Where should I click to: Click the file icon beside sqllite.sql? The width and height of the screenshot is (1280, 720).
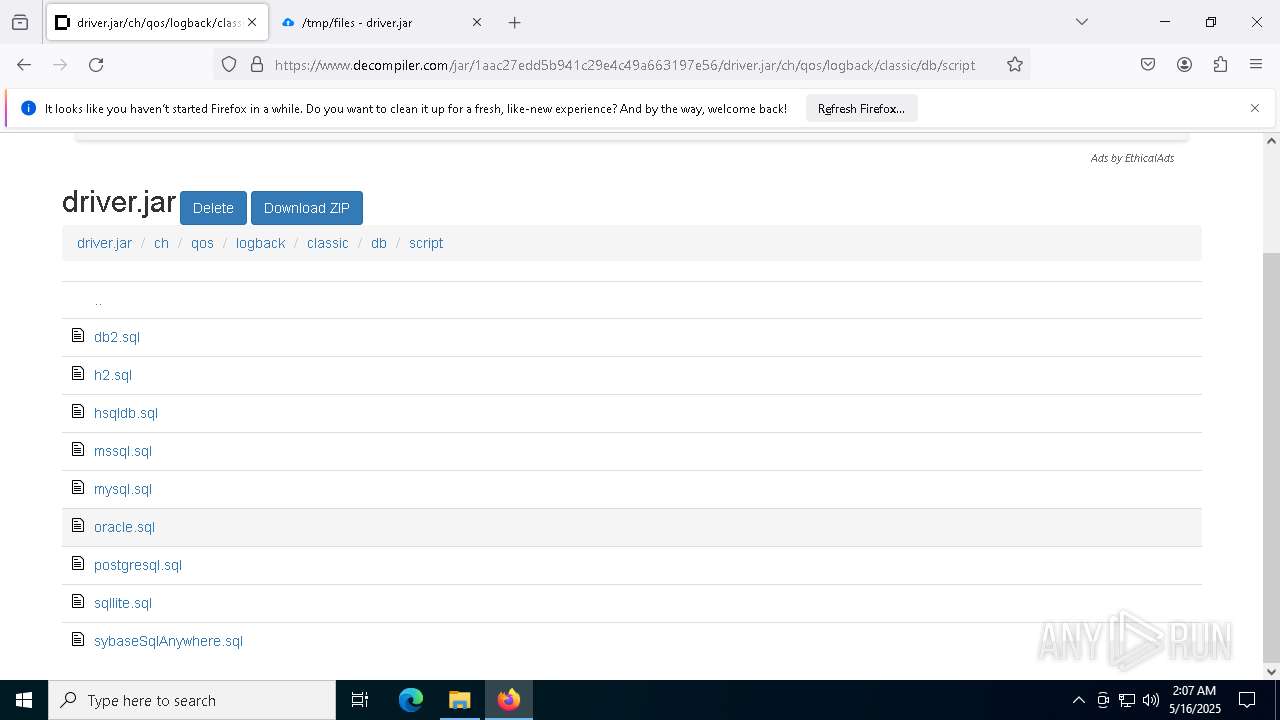coord(78,601)
